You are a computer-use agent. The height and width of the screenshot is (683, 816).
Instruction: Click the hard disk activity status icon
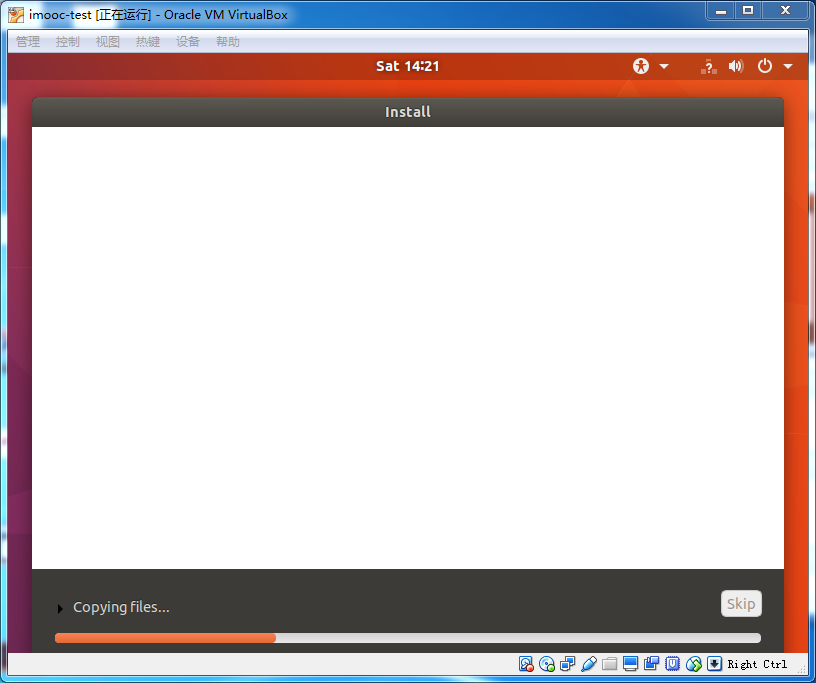coord(526,664)
